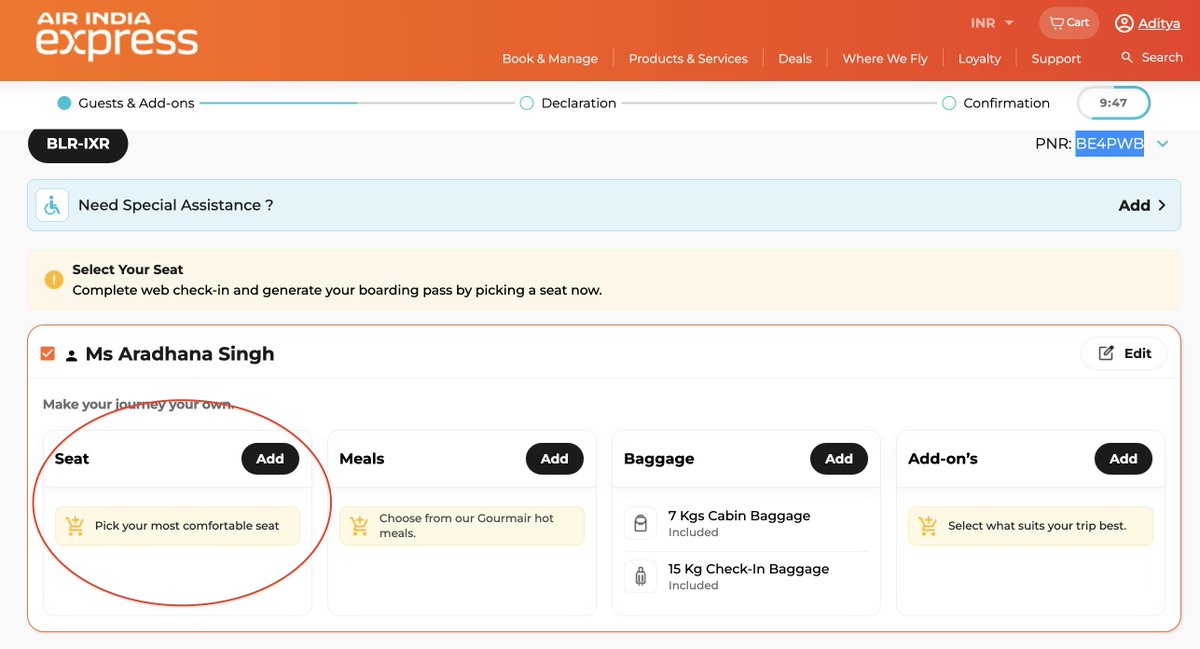The height and width of the screenshot is (649, 1200).
Task: Expand the PNR details chevron
Action: pyautogui.click(x=1163, y=144)
